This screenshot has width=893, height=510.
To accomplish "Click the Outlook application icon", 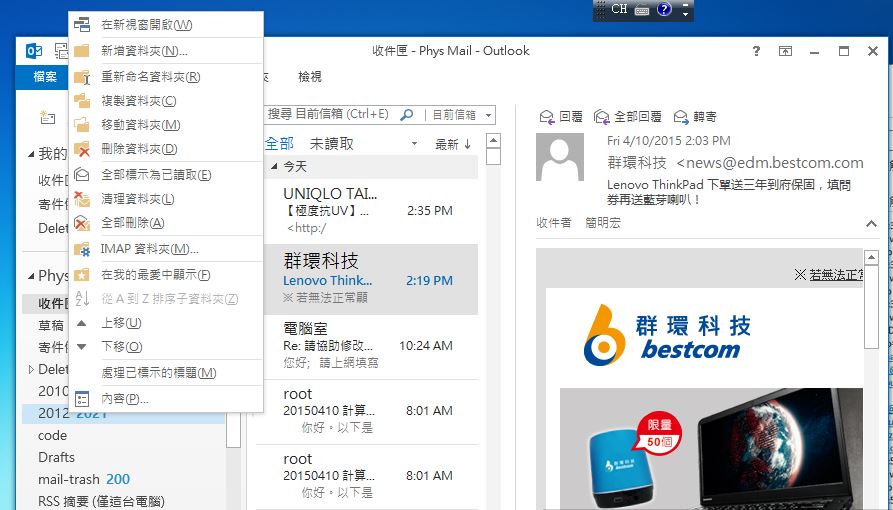I will click(34, 51).
